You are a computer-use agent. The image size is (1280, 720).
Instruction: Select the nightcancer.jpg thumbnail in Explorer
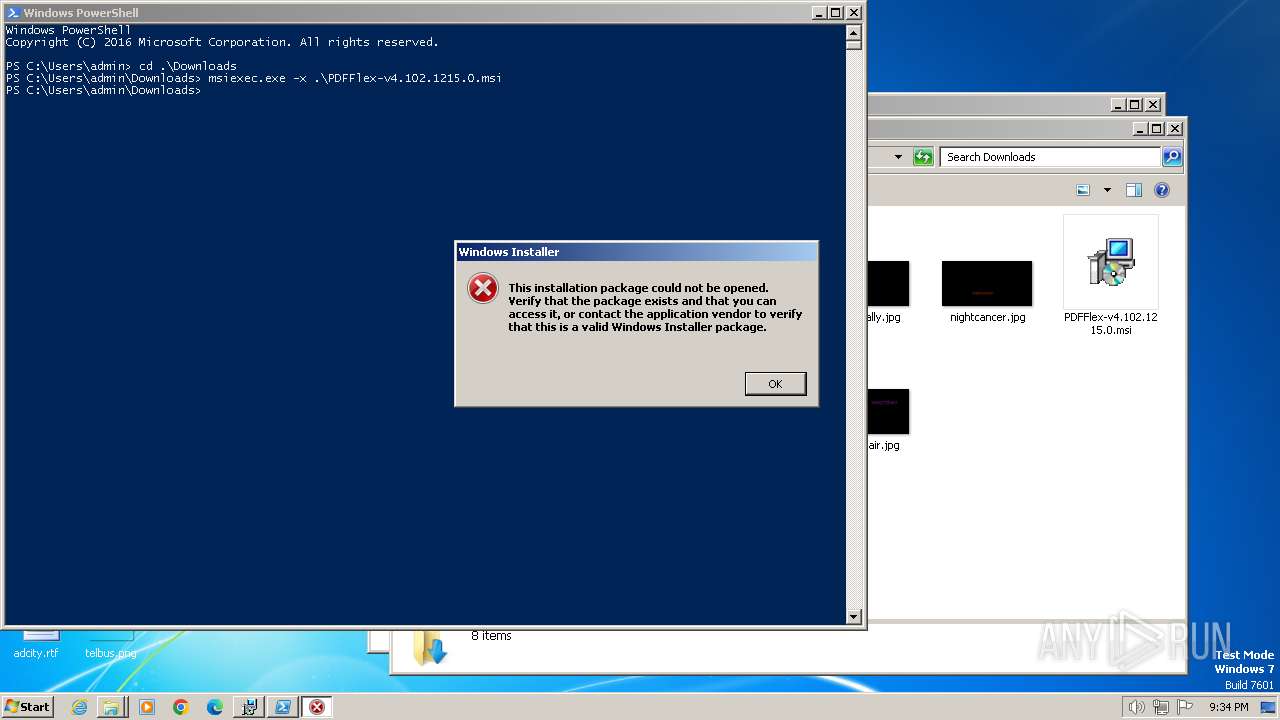coord(987,284)
